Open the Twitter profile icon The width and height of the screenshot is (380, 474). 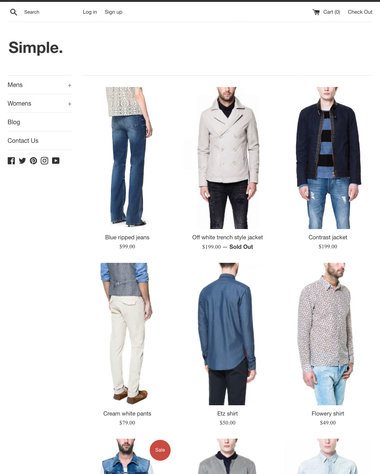[x=22, y=161]
